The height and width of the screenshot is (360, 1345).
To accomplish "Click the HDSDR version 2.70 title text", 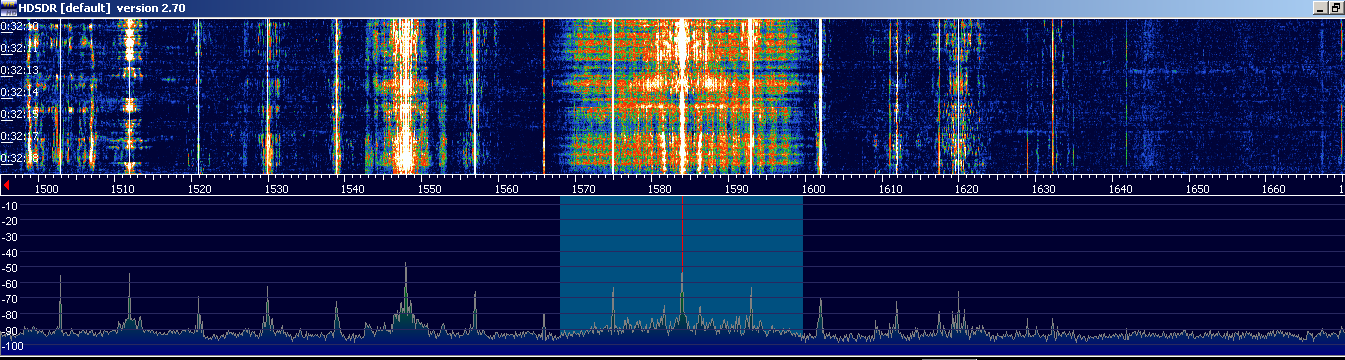I will [101, 8].
